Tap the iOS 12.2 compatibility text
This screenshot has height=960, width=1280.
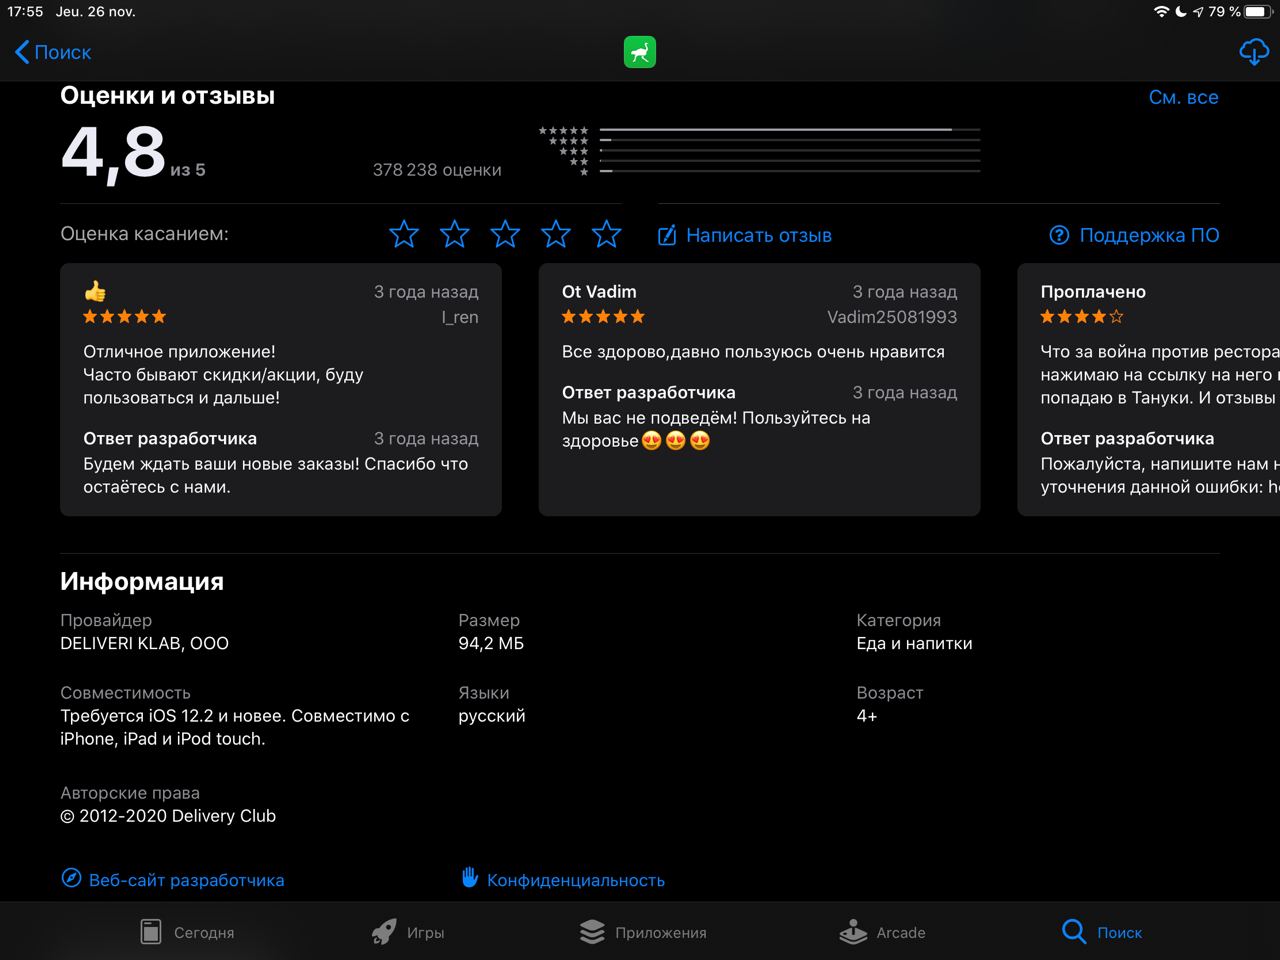(235, 727)
